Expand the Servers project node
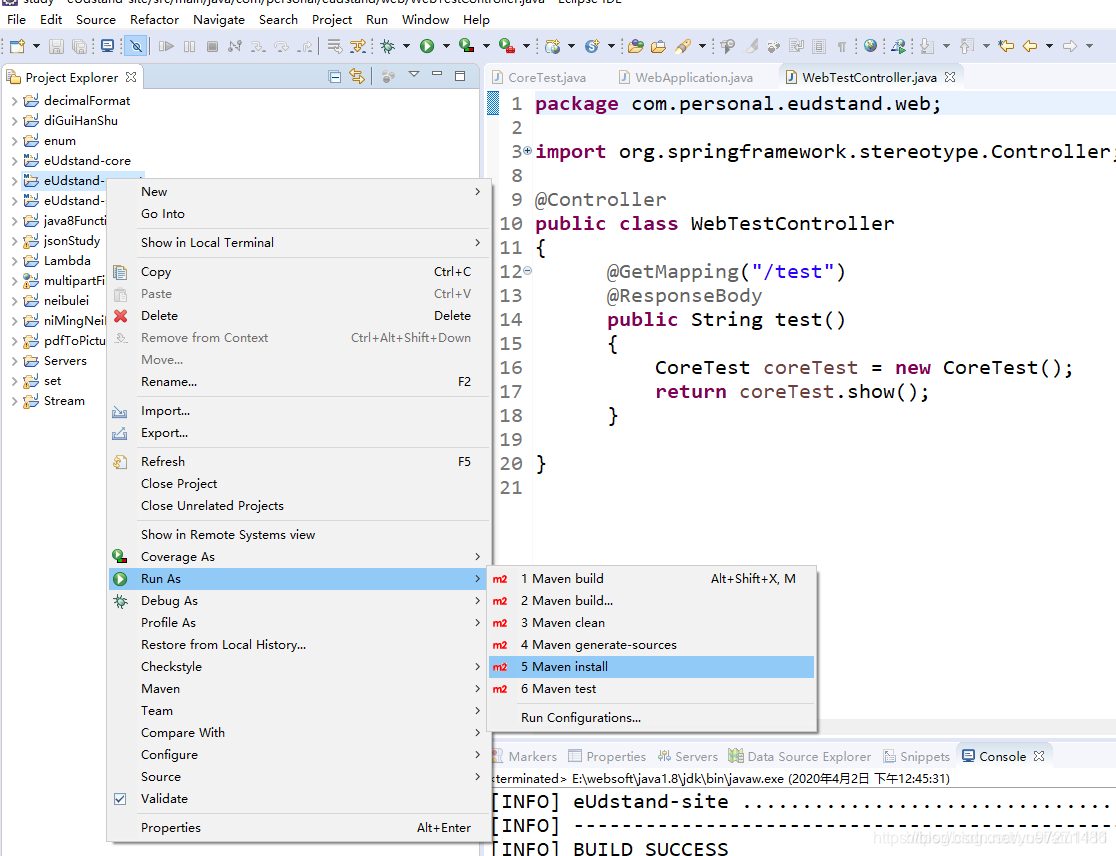1116x856 pixels. 14,361
